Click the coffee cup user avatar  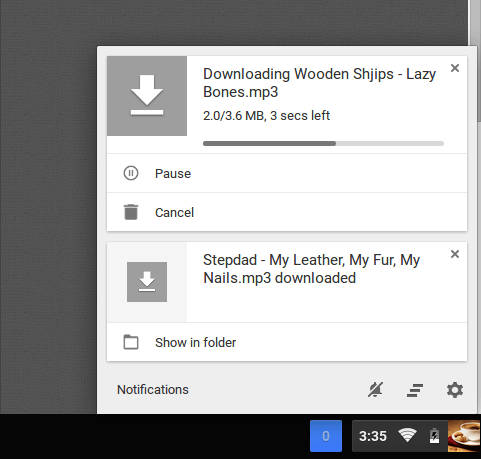[464, 436]
